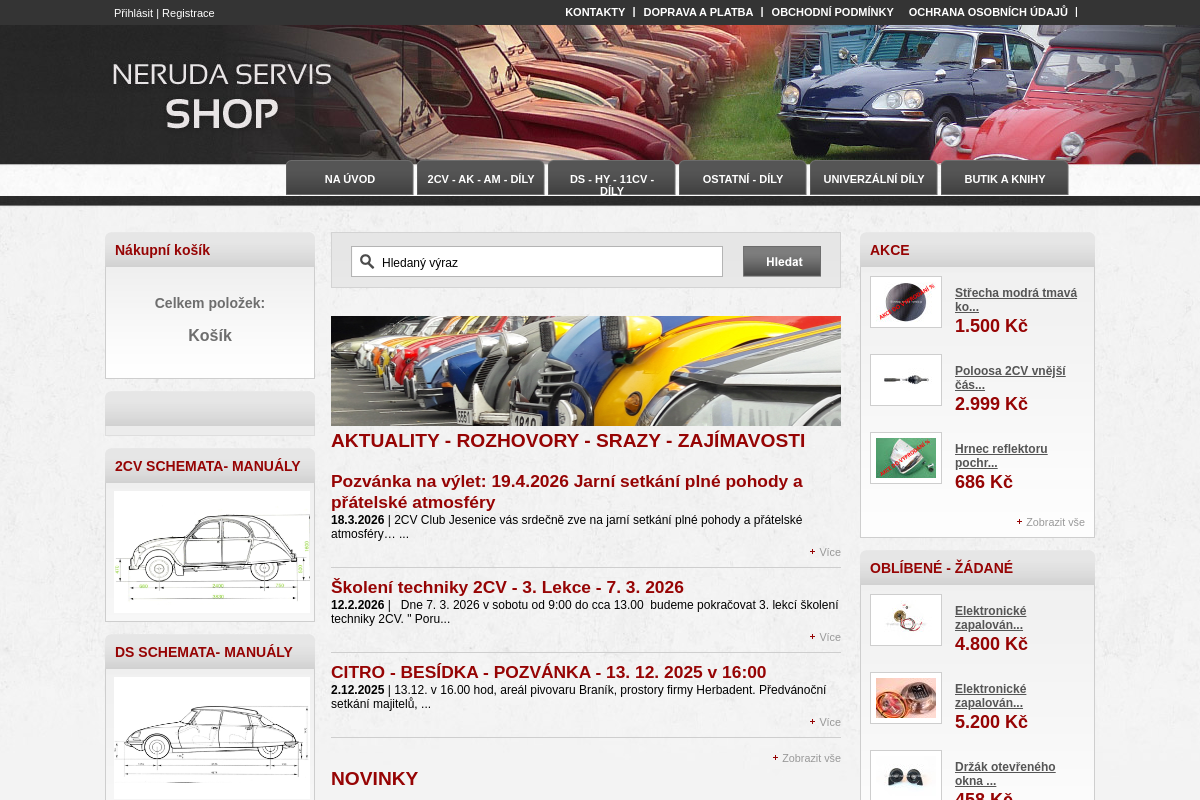Click the Přihlásit link
This screenshot has width=1200, height=800.
[133, 13]
